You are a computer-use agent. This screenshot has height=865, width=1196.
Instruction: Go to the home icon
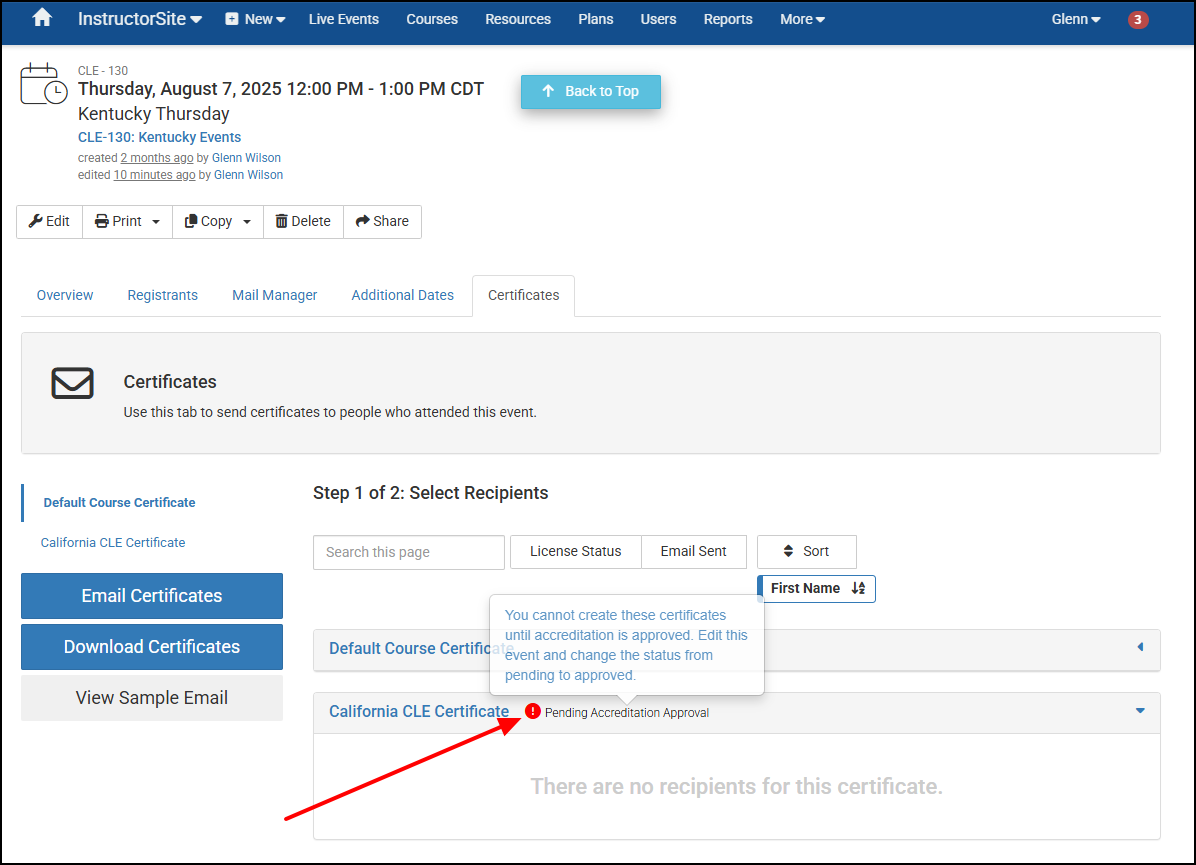(42, 18)
